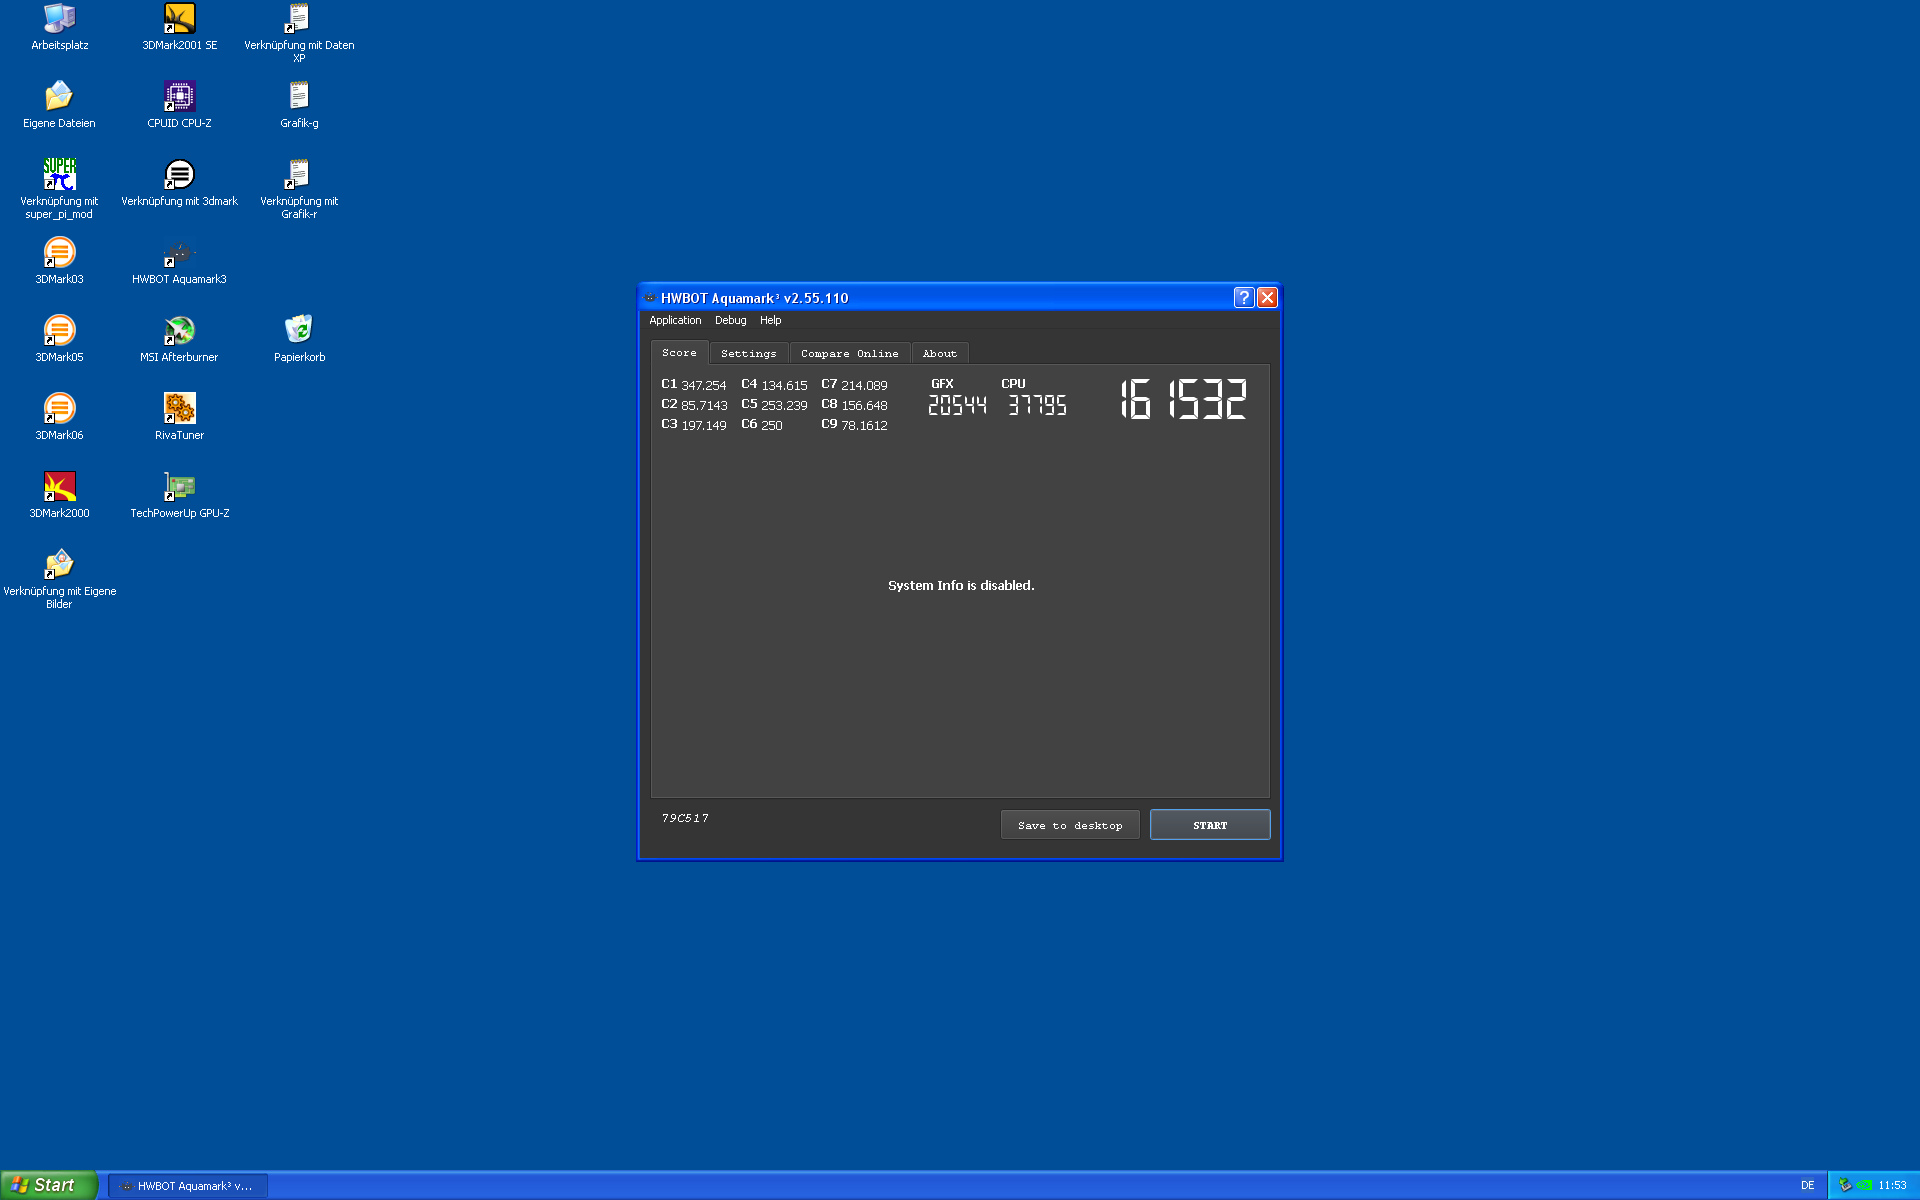Click the total score 161532
The height and width of the screenshot is (1200, 1920).
tap(1183, 399)
